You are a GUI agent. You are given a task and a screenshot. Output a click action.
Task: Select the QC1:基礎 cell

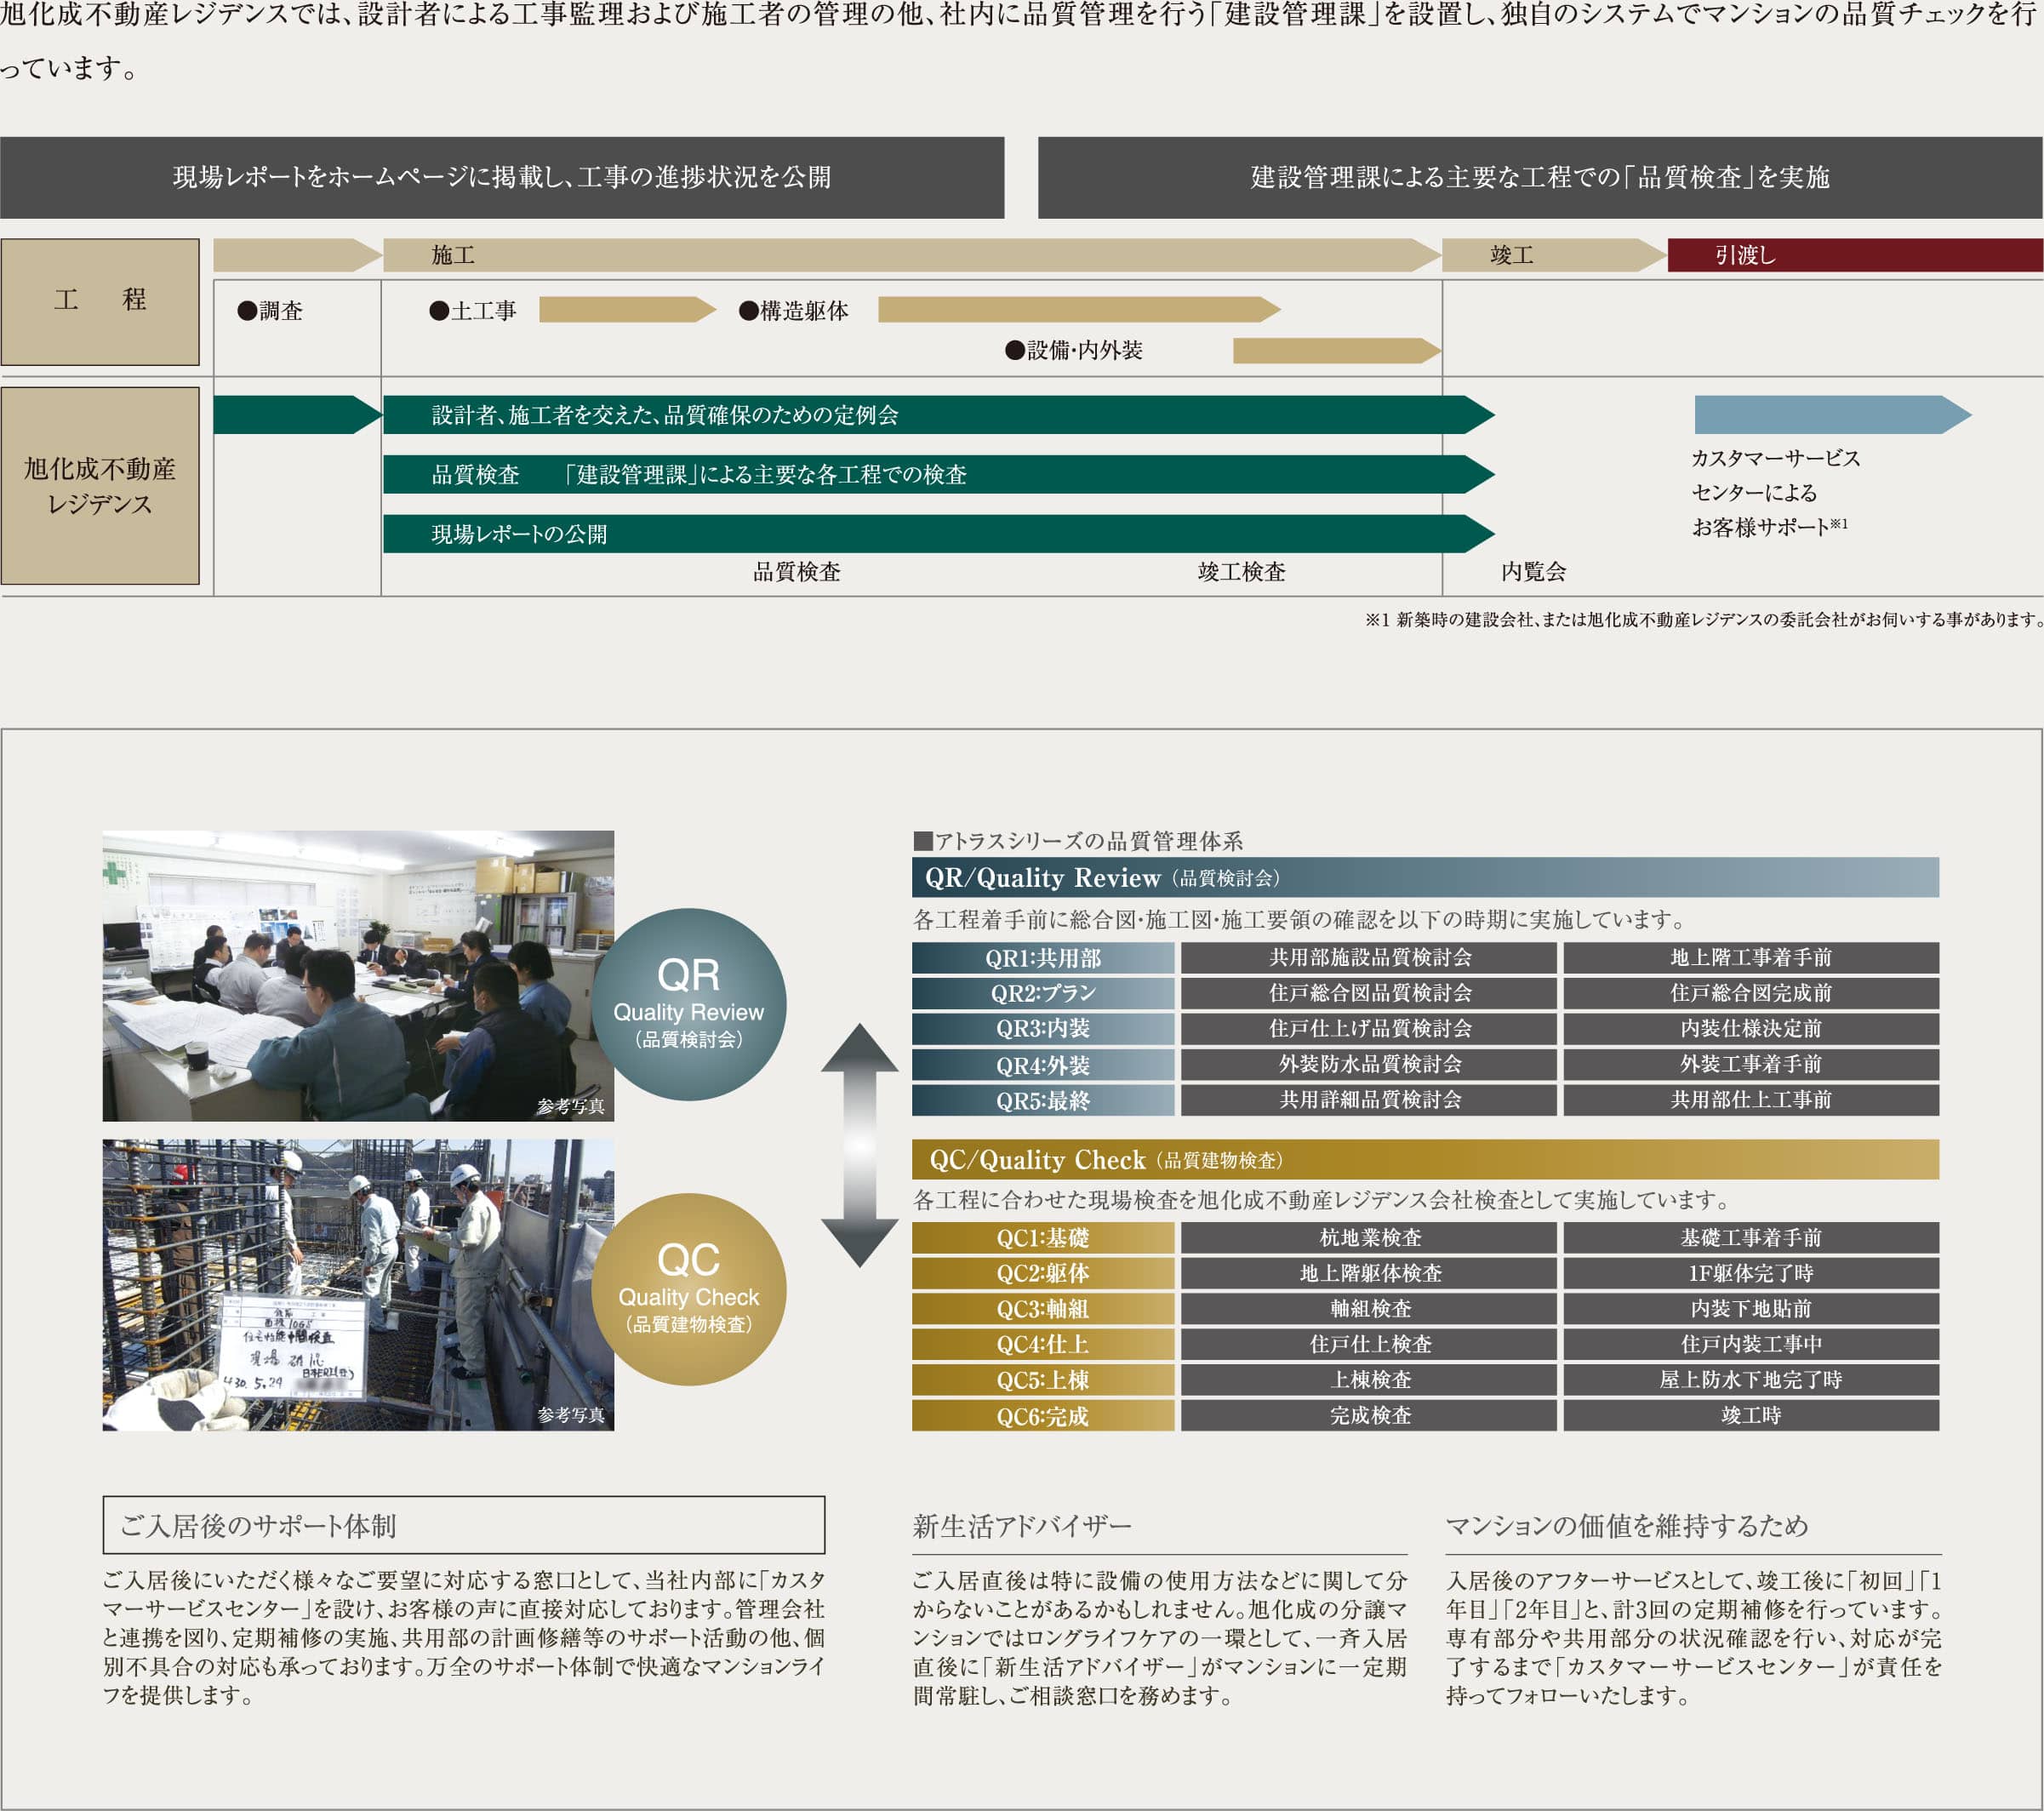(x=1043, y=1238)
